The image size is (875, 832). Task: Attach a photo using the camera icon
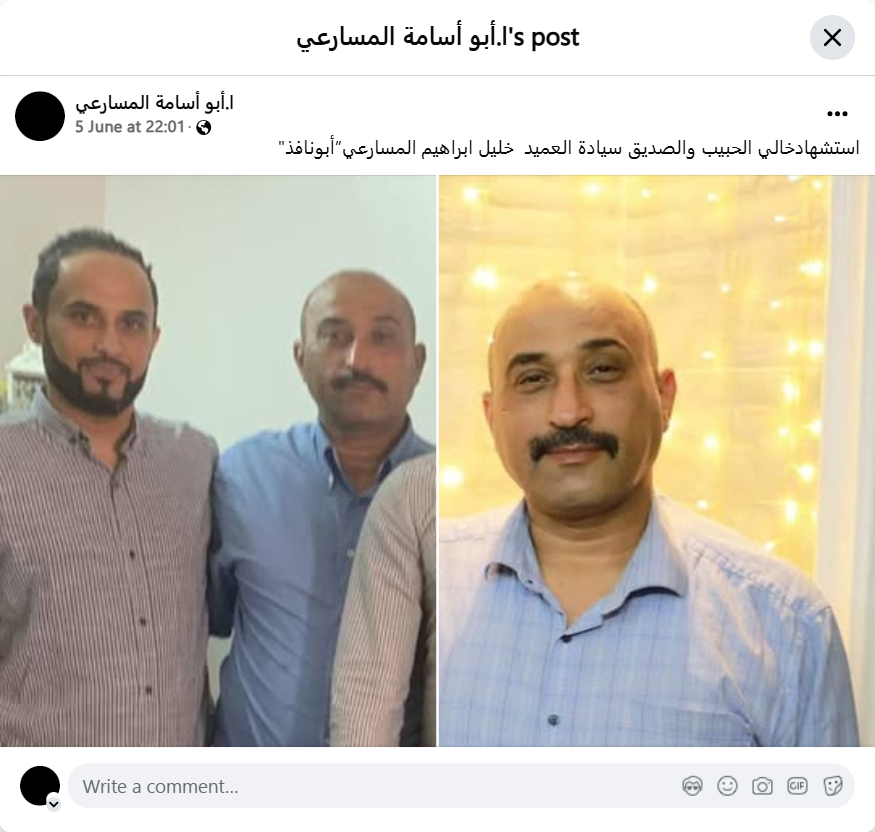point(762,786)
